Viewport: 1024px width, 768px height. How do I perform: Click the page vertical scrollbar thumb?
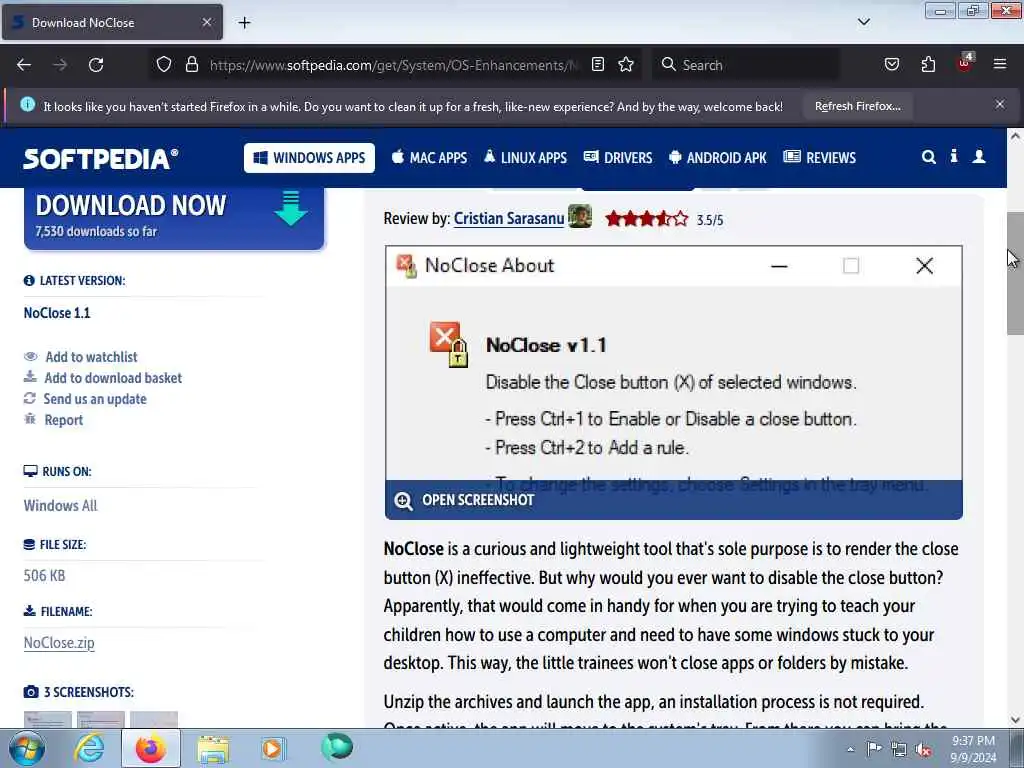point(1015,273)
